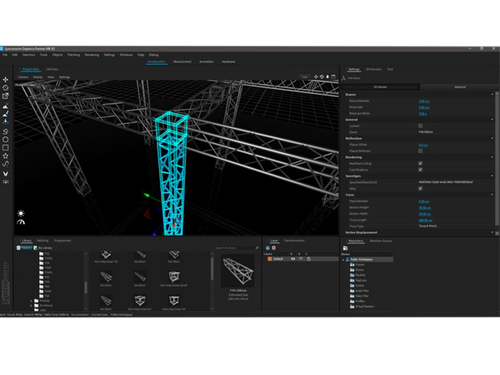Collapse the Sonstiges section
Viewport: 500px width, 375px height.
click(492, 176)
